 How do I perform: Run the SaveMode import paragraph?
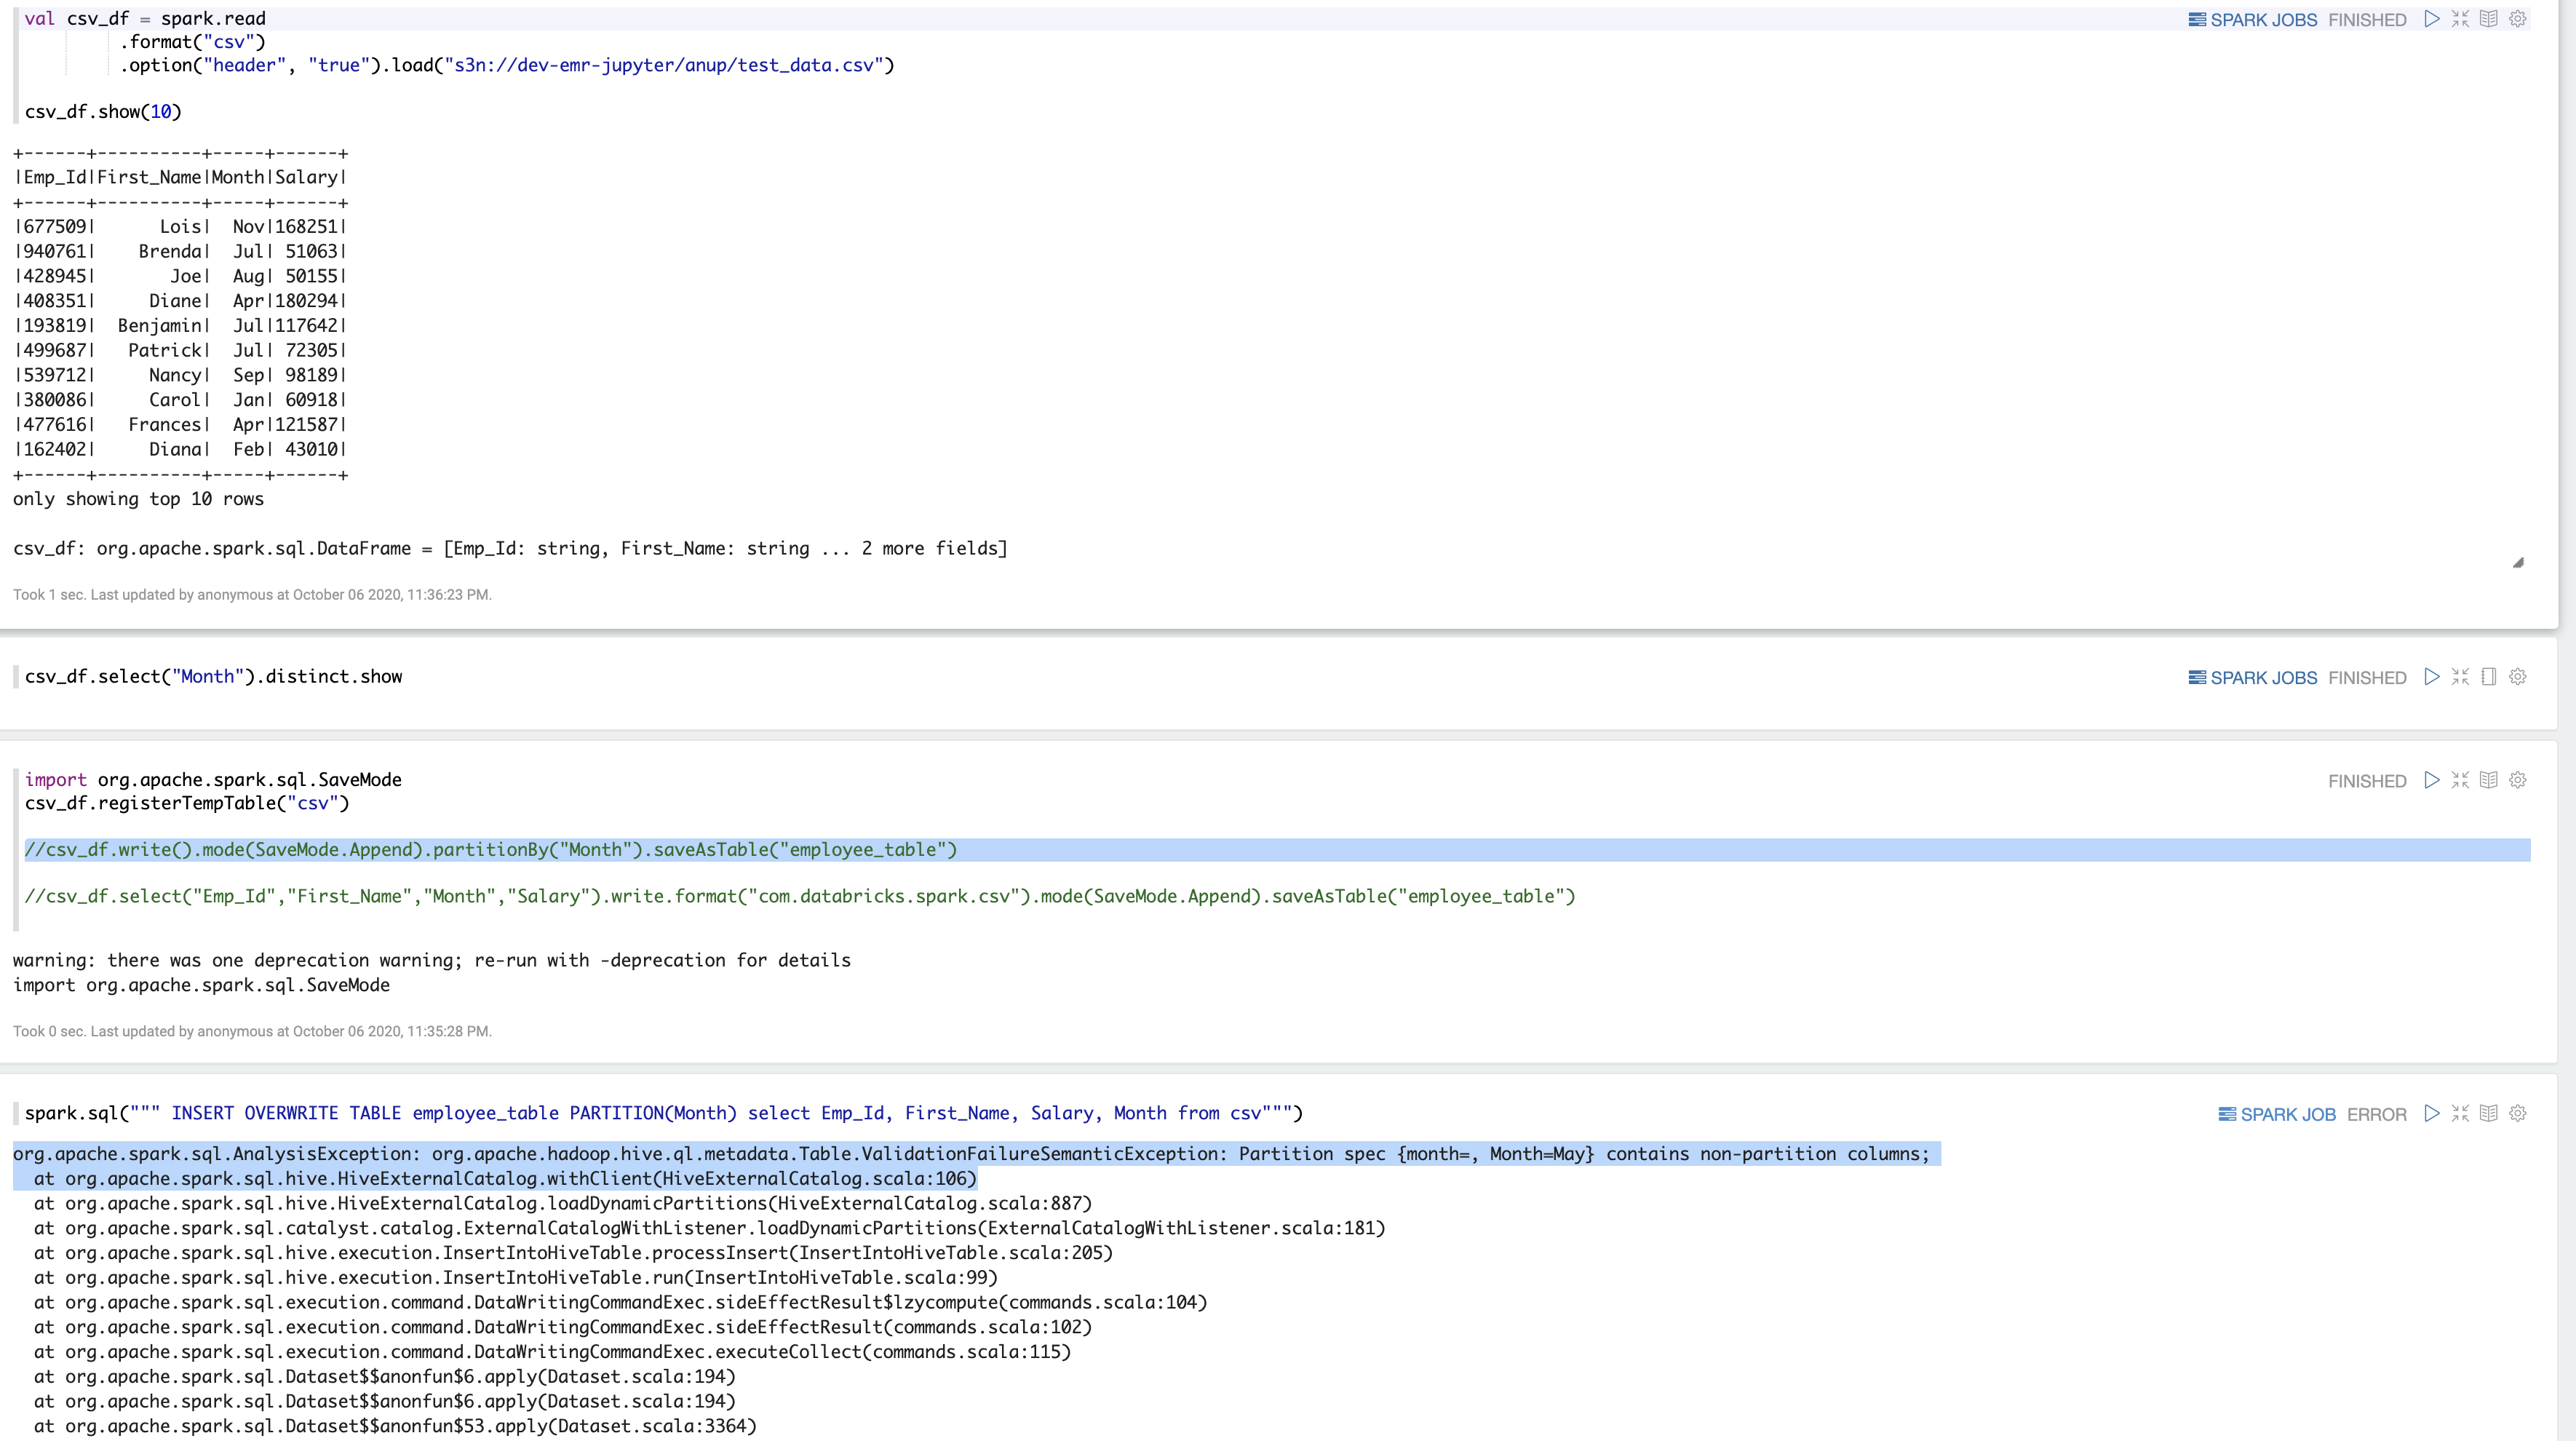(x=2432, y=780)
